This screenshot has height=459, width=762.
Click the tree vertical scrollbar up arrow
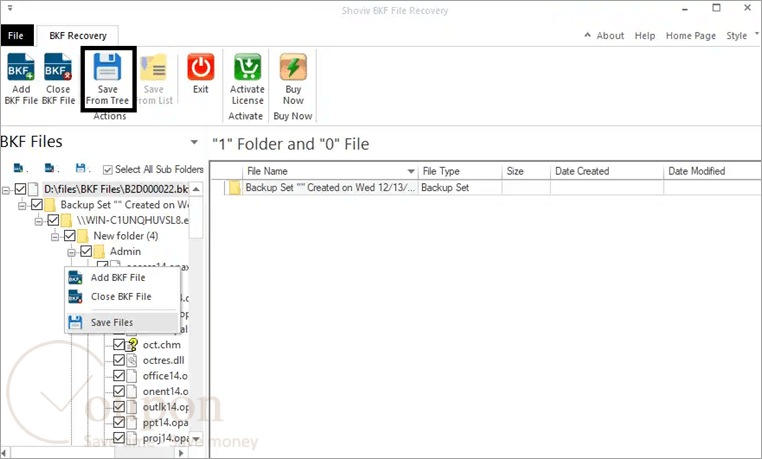pyautogui.click(x=196, y=189)
